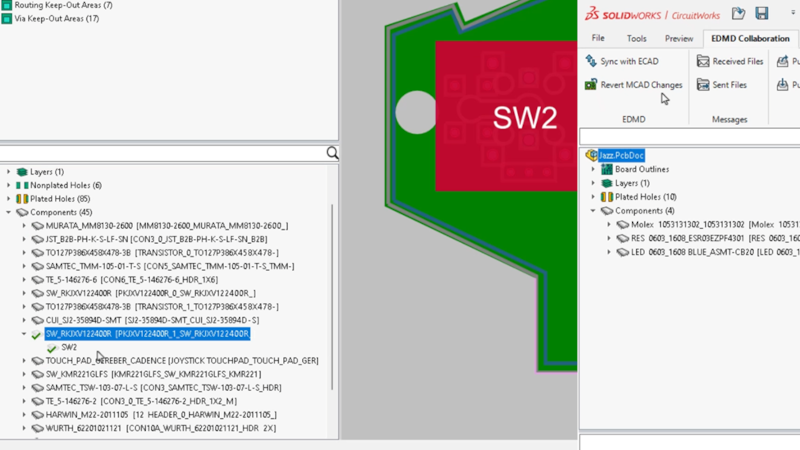This screenshot has width=800, height=450.
Task: Open the File tab
Action: [598, 38]
